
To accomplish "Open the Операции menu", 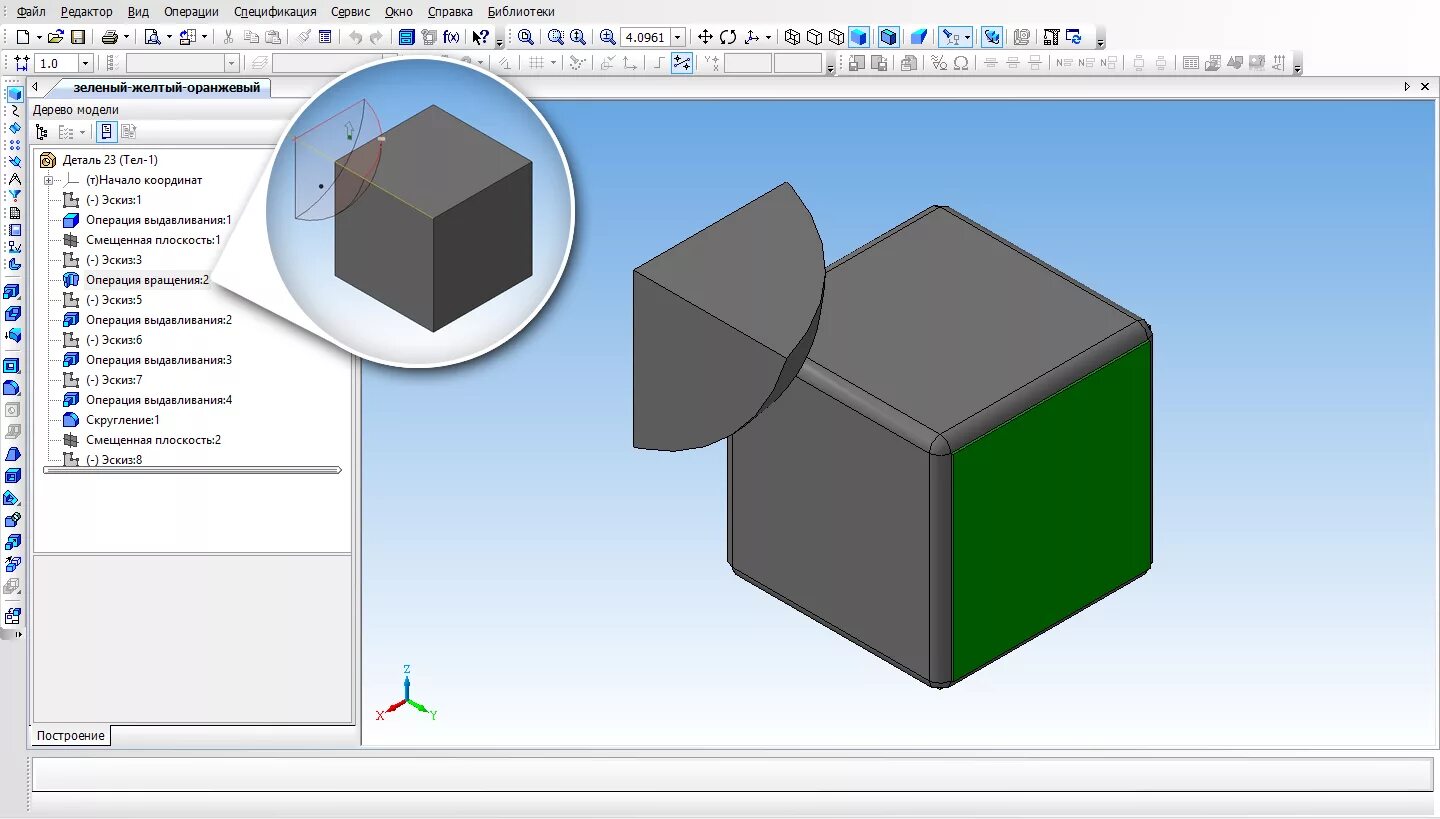I will [192, 12].
